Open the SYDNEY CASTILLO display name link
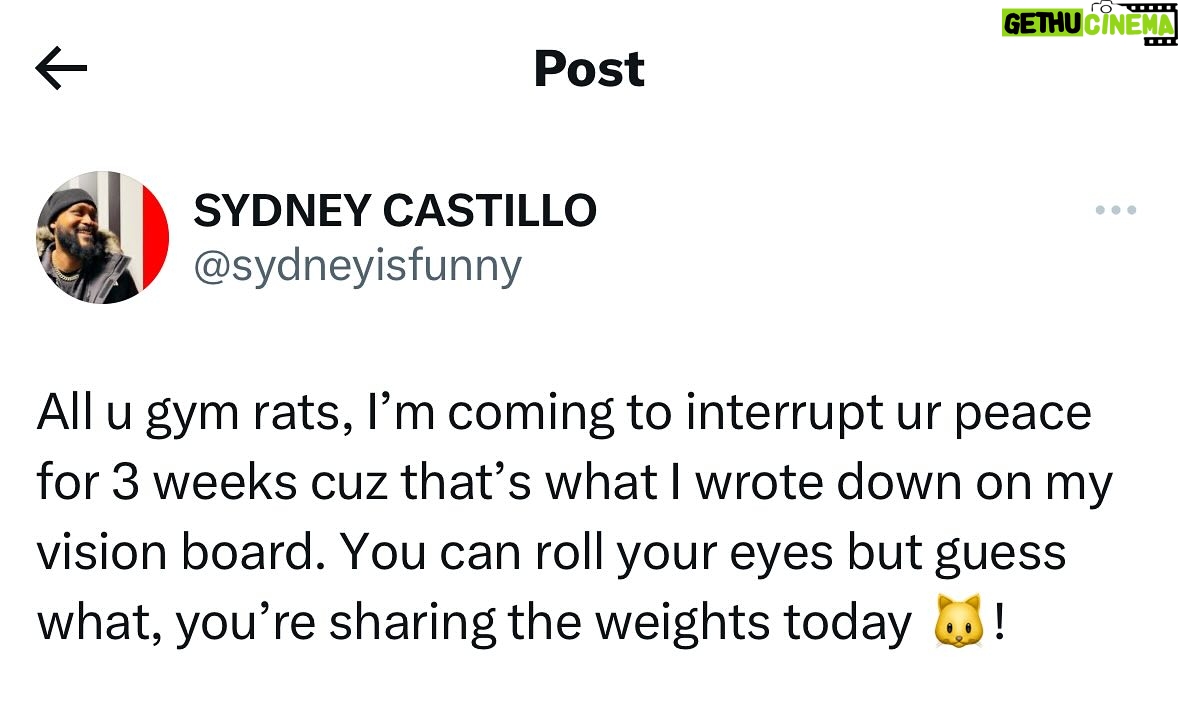 [395, 210]
